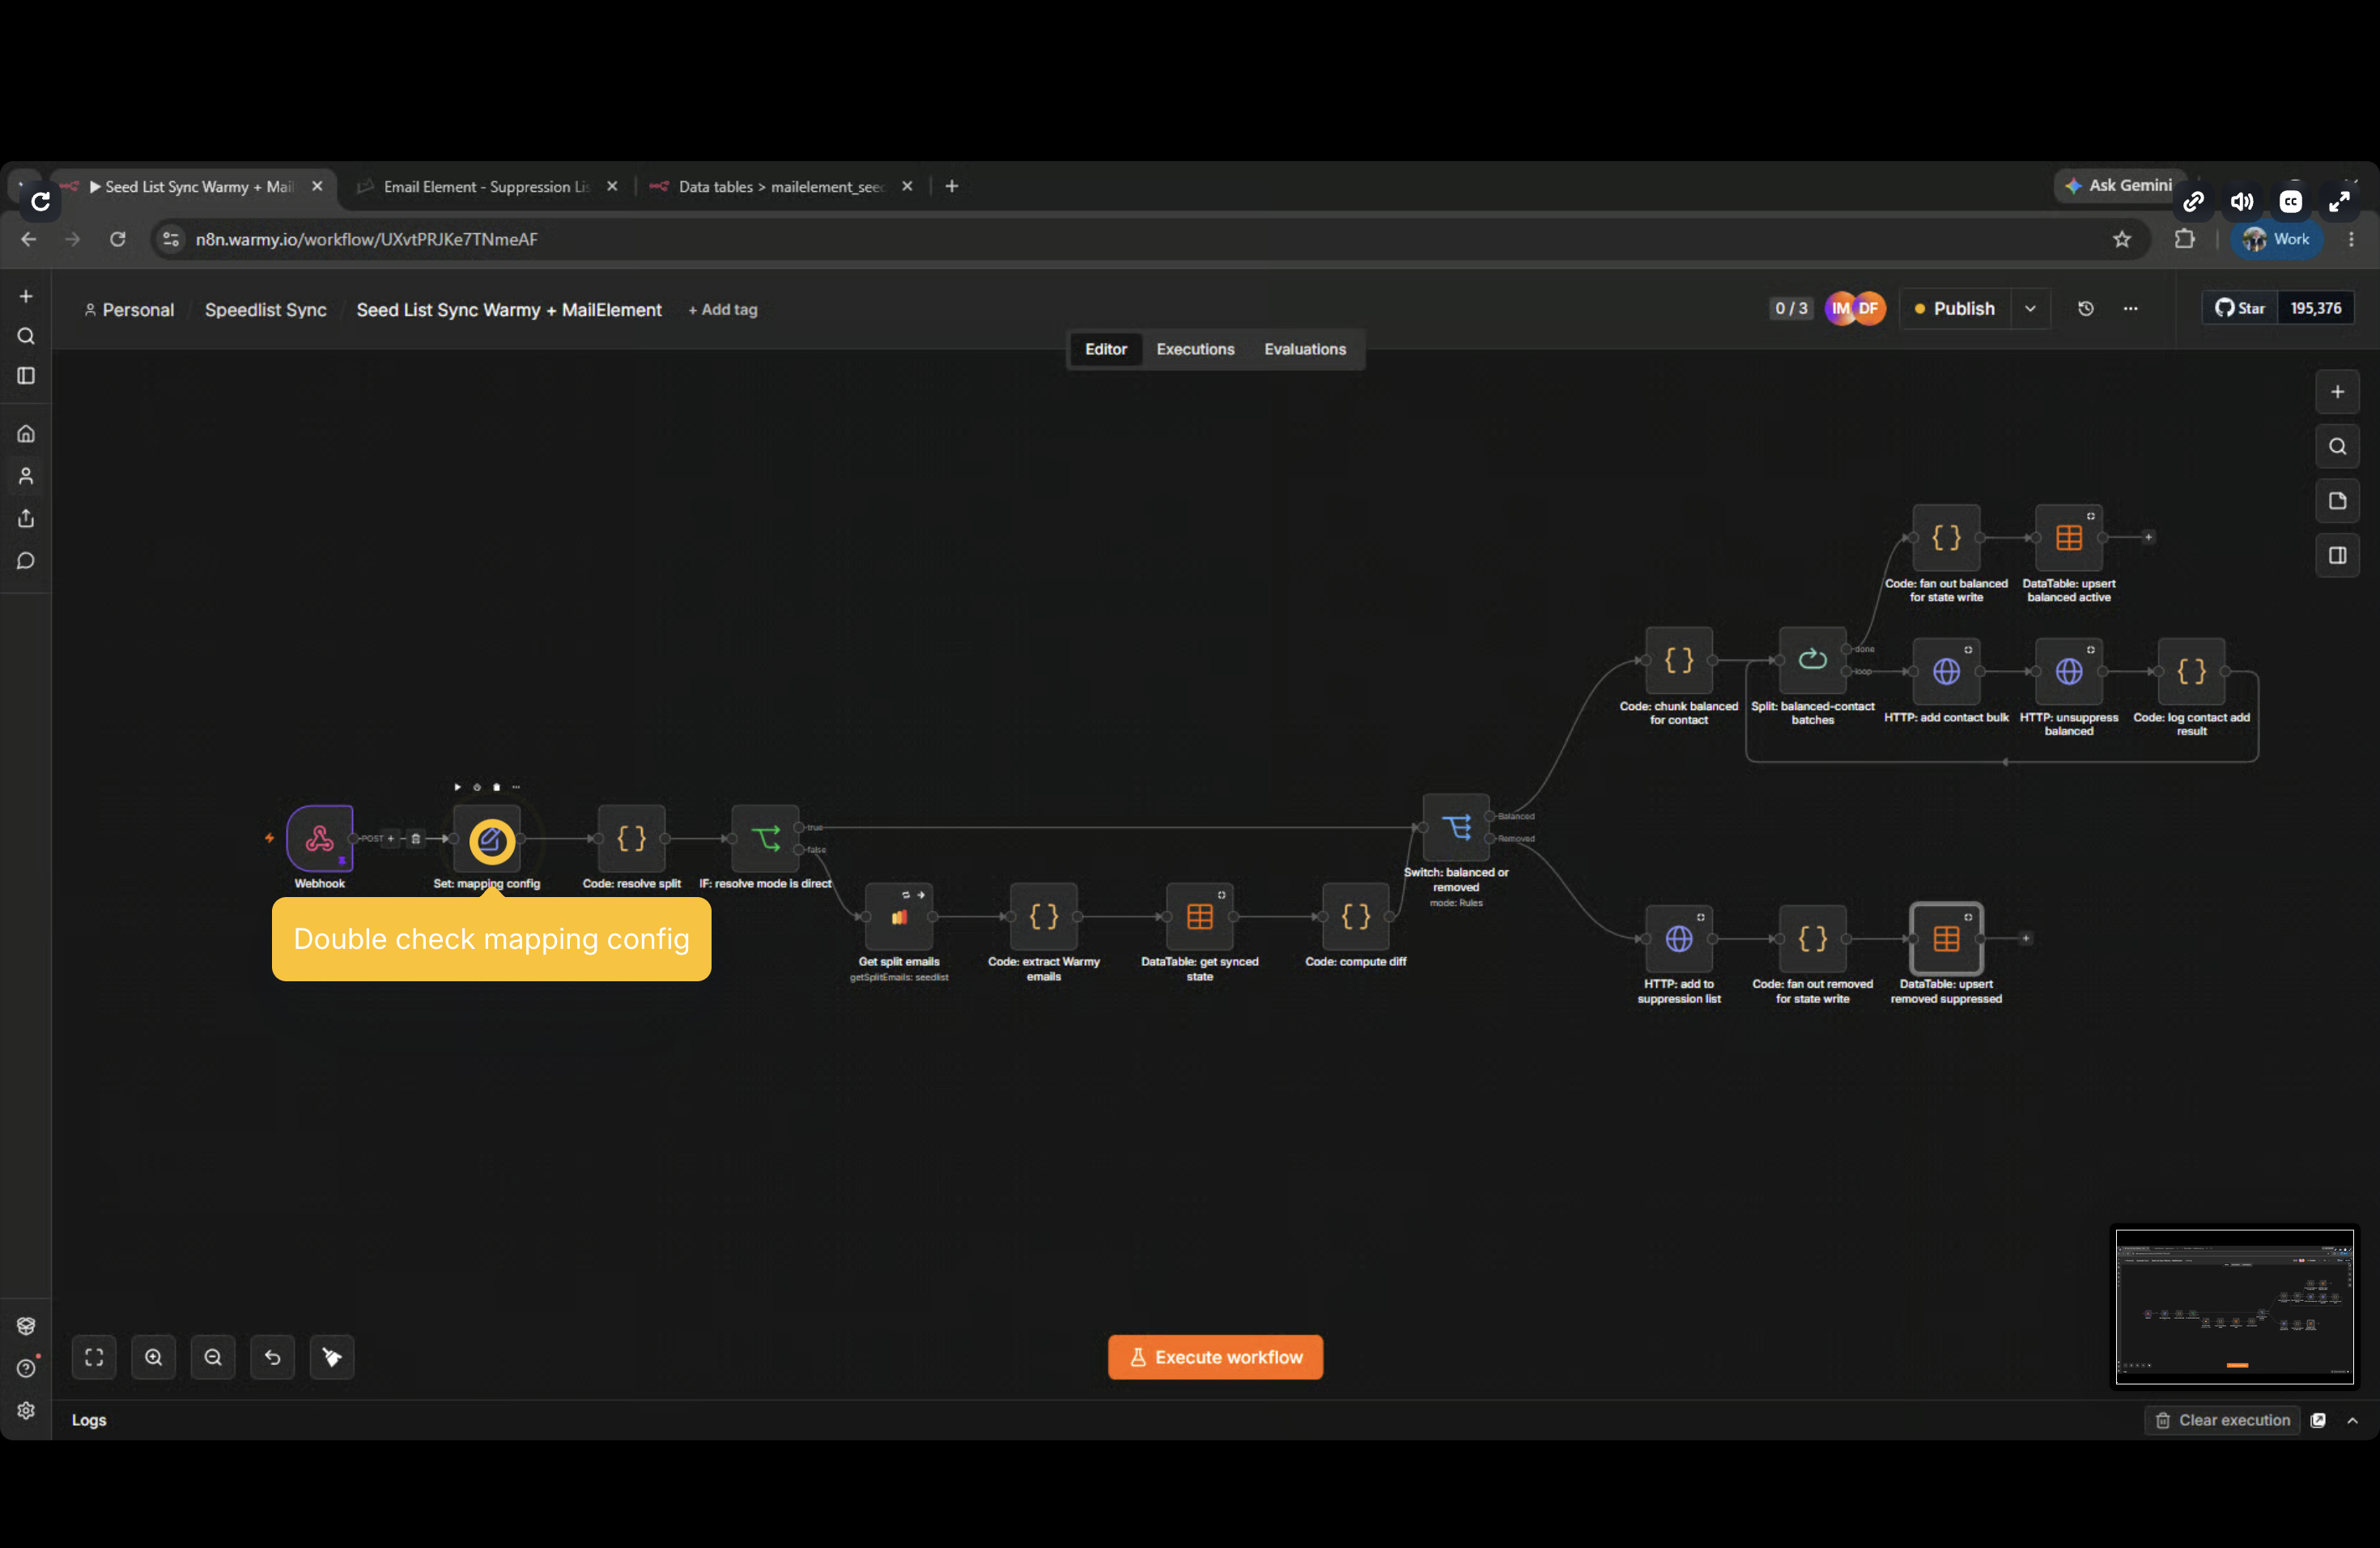Switch to the Executions tab

pyautogui.click(x=1195, y=349)
